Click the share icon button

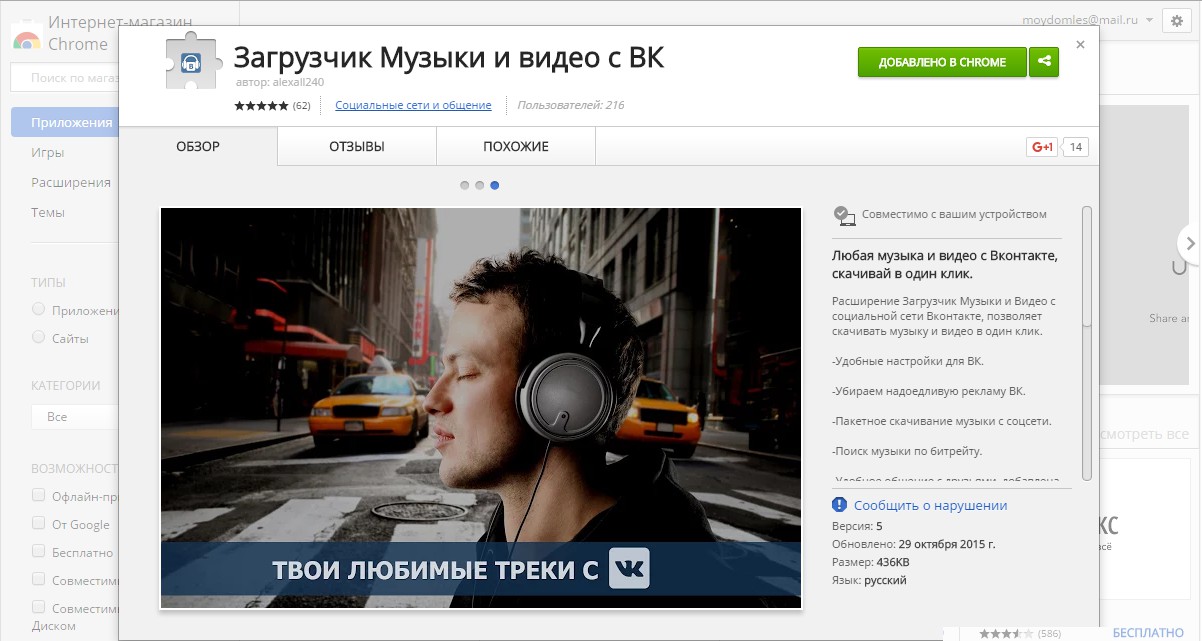pyautogui.click(x=1044, y=62)
